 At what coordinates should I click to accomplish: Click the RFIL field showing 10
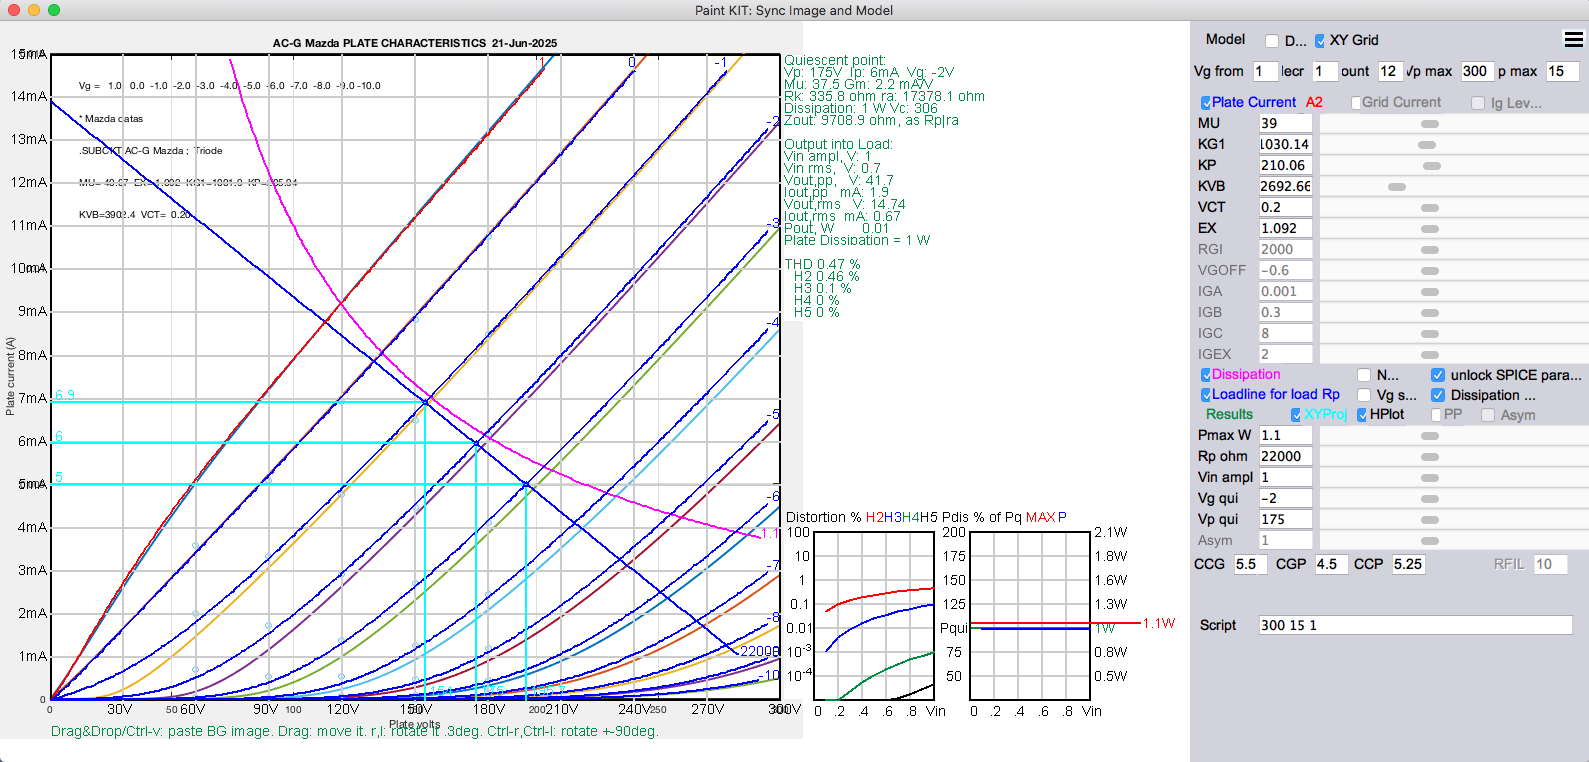tap(1550, 564)
